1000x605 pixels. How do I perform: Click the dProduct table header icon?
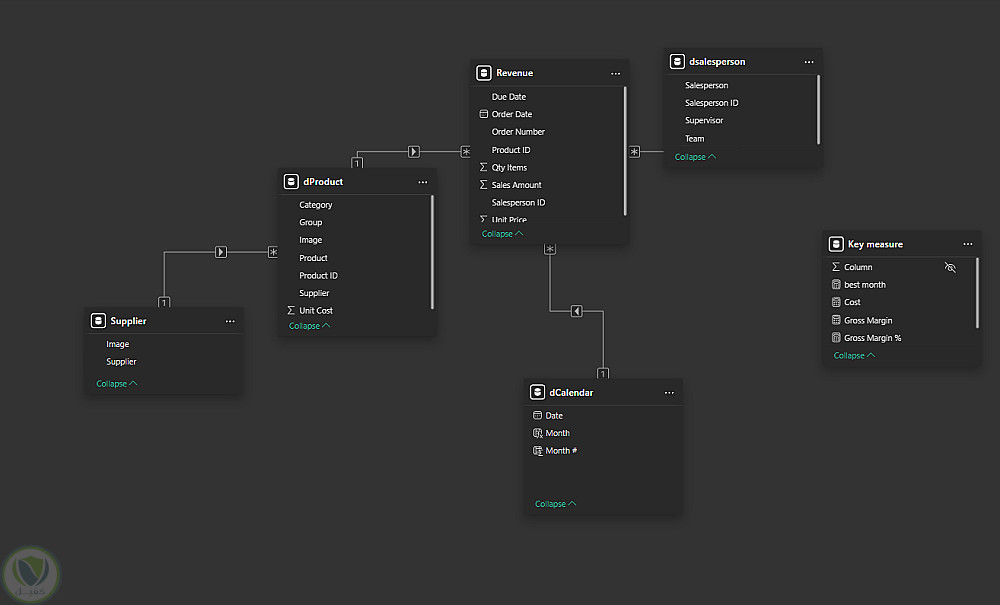291,182
